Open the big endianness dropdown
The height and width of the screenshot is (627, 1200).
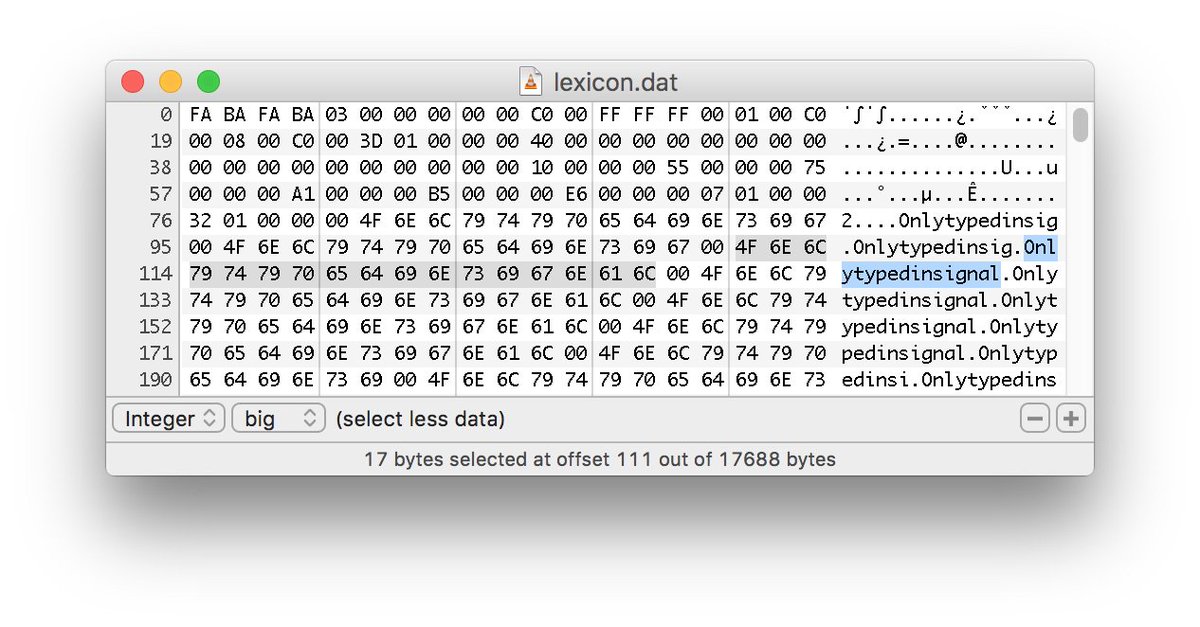[x=279, y=419]
